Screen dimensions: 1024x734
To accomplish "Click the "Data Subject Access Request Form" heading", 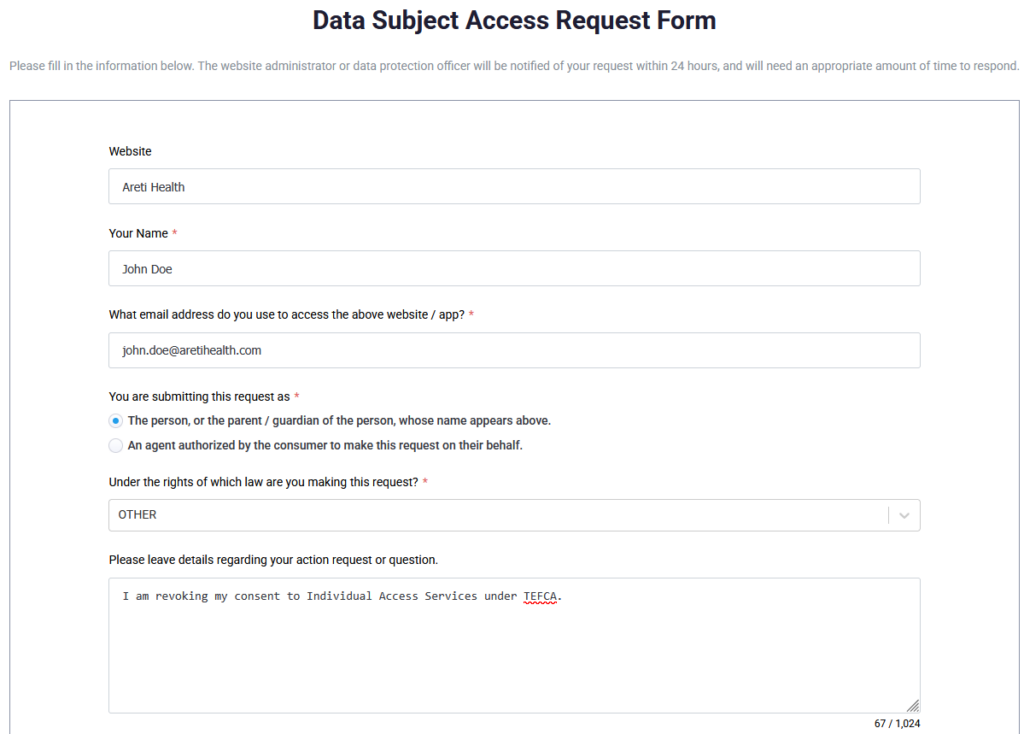I will click(x=514, y=21).
